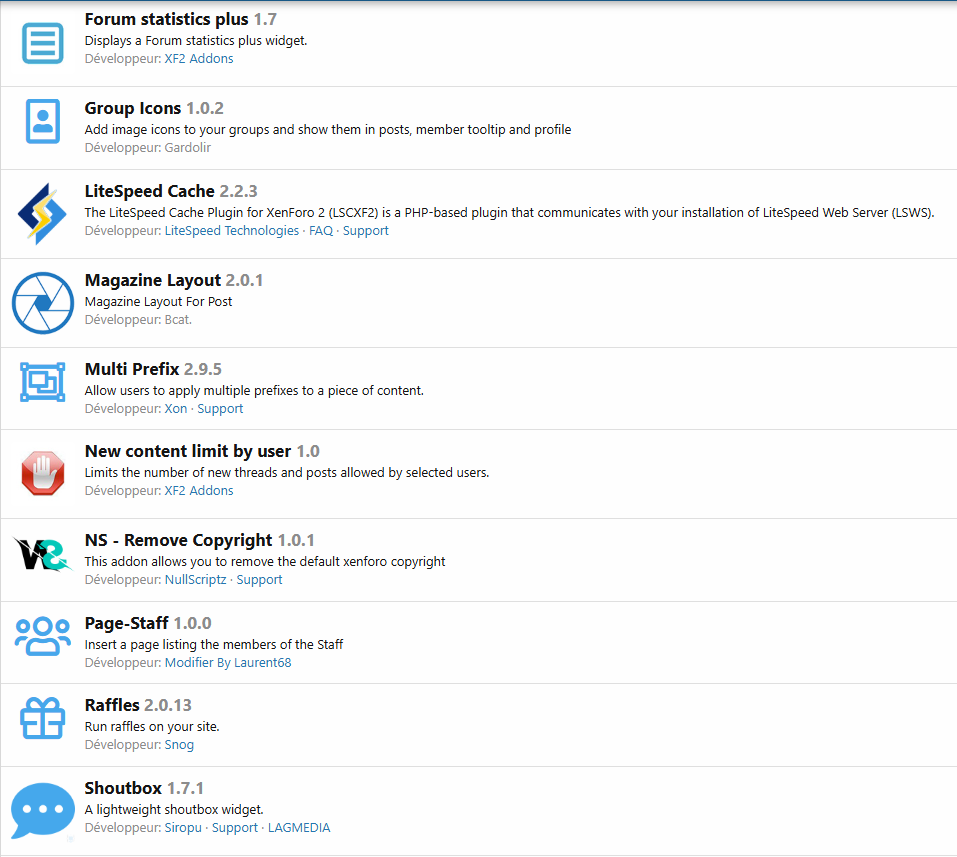Open the LAGMEDIA link
The width and height of the screenshot is (957, 857).
pyautogui.click(x=299, y=828)
